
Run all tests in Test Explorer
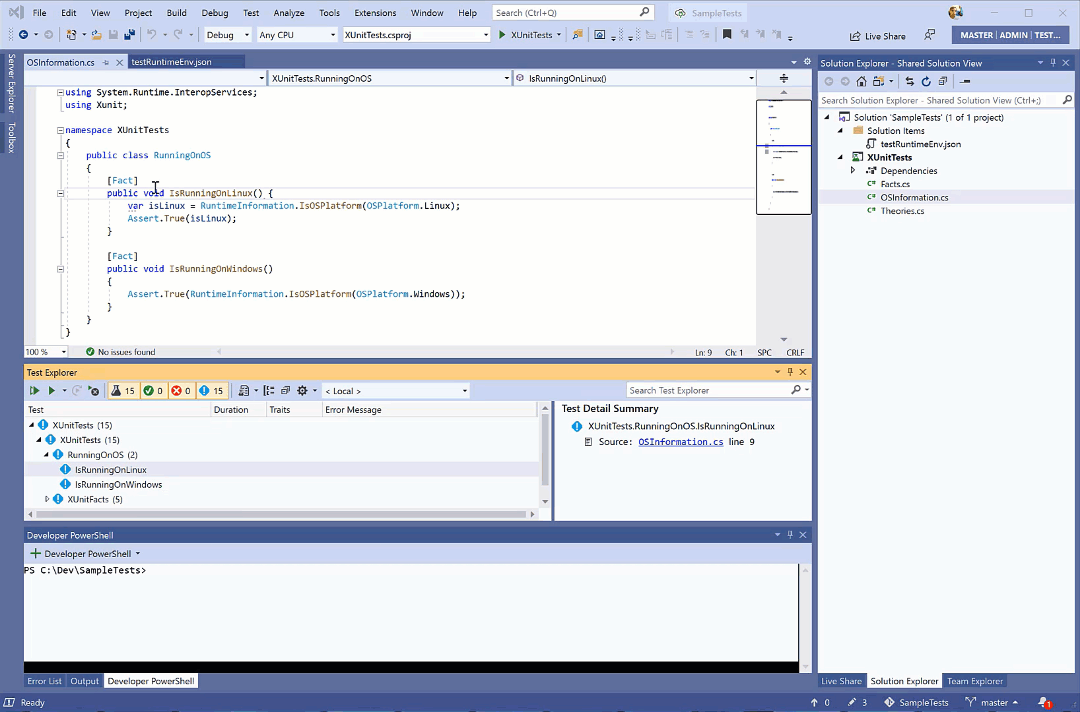[x=34, y=390]
